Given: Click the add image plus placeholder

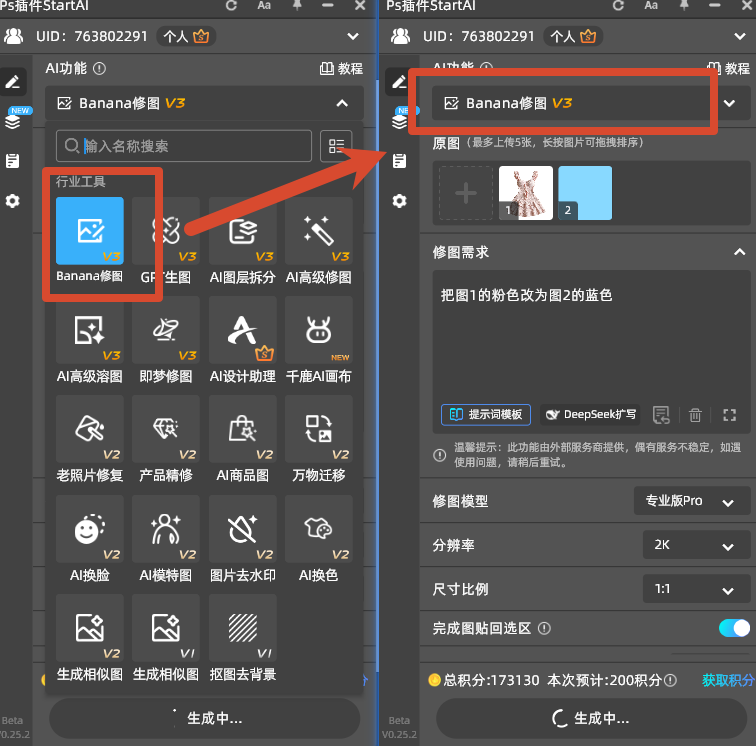Looking at the screenshot, I should coord(466,193).
